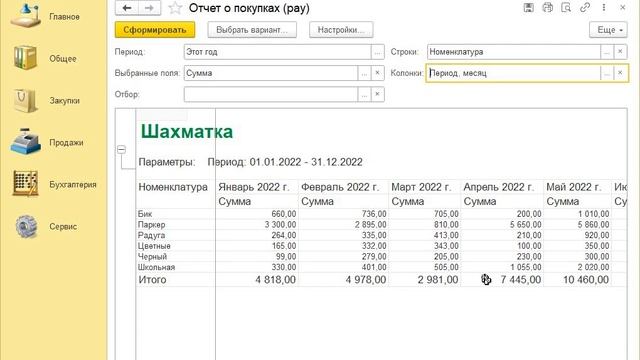The height and width of the screenshot is (360, 640).
Task: Click the Строки field with Номенклатура
Action: pyautogui.click(x=513, y=52)
